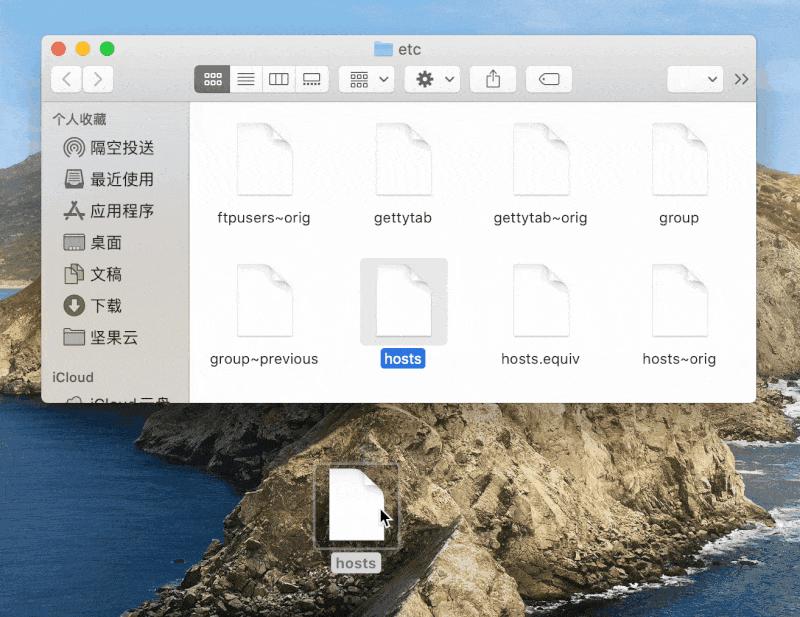Image resolution: width=800 pixels, height=617 pixels.
Task: Switch to Gallery View
Action: point(312,79)
